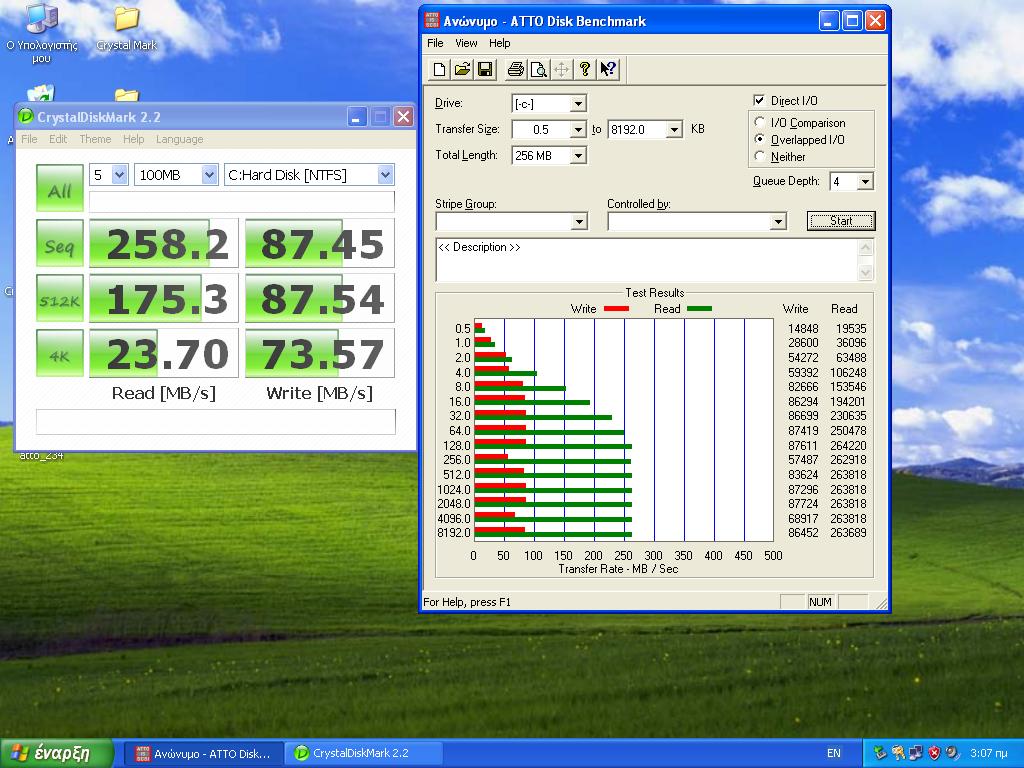Open CrystalDiskMark's Edit menu
The height and width of the screenshot is (768, 1024).
[58, 139]
